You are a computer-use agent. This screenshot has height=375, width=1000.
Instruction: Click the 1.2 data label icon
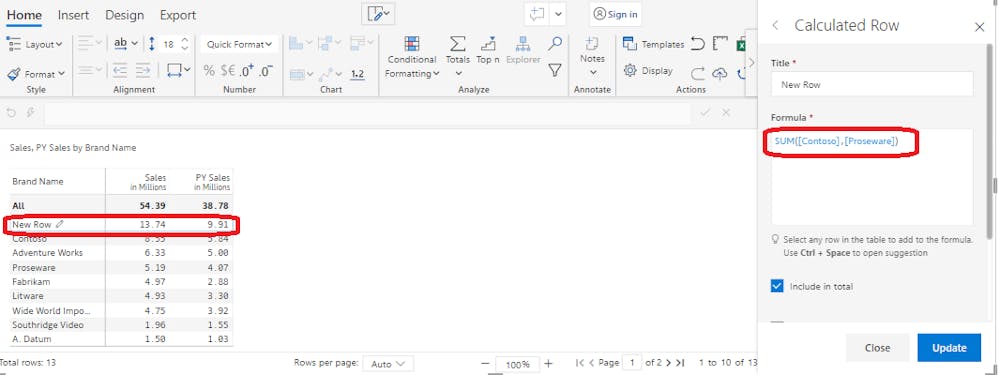click(357, 74)
